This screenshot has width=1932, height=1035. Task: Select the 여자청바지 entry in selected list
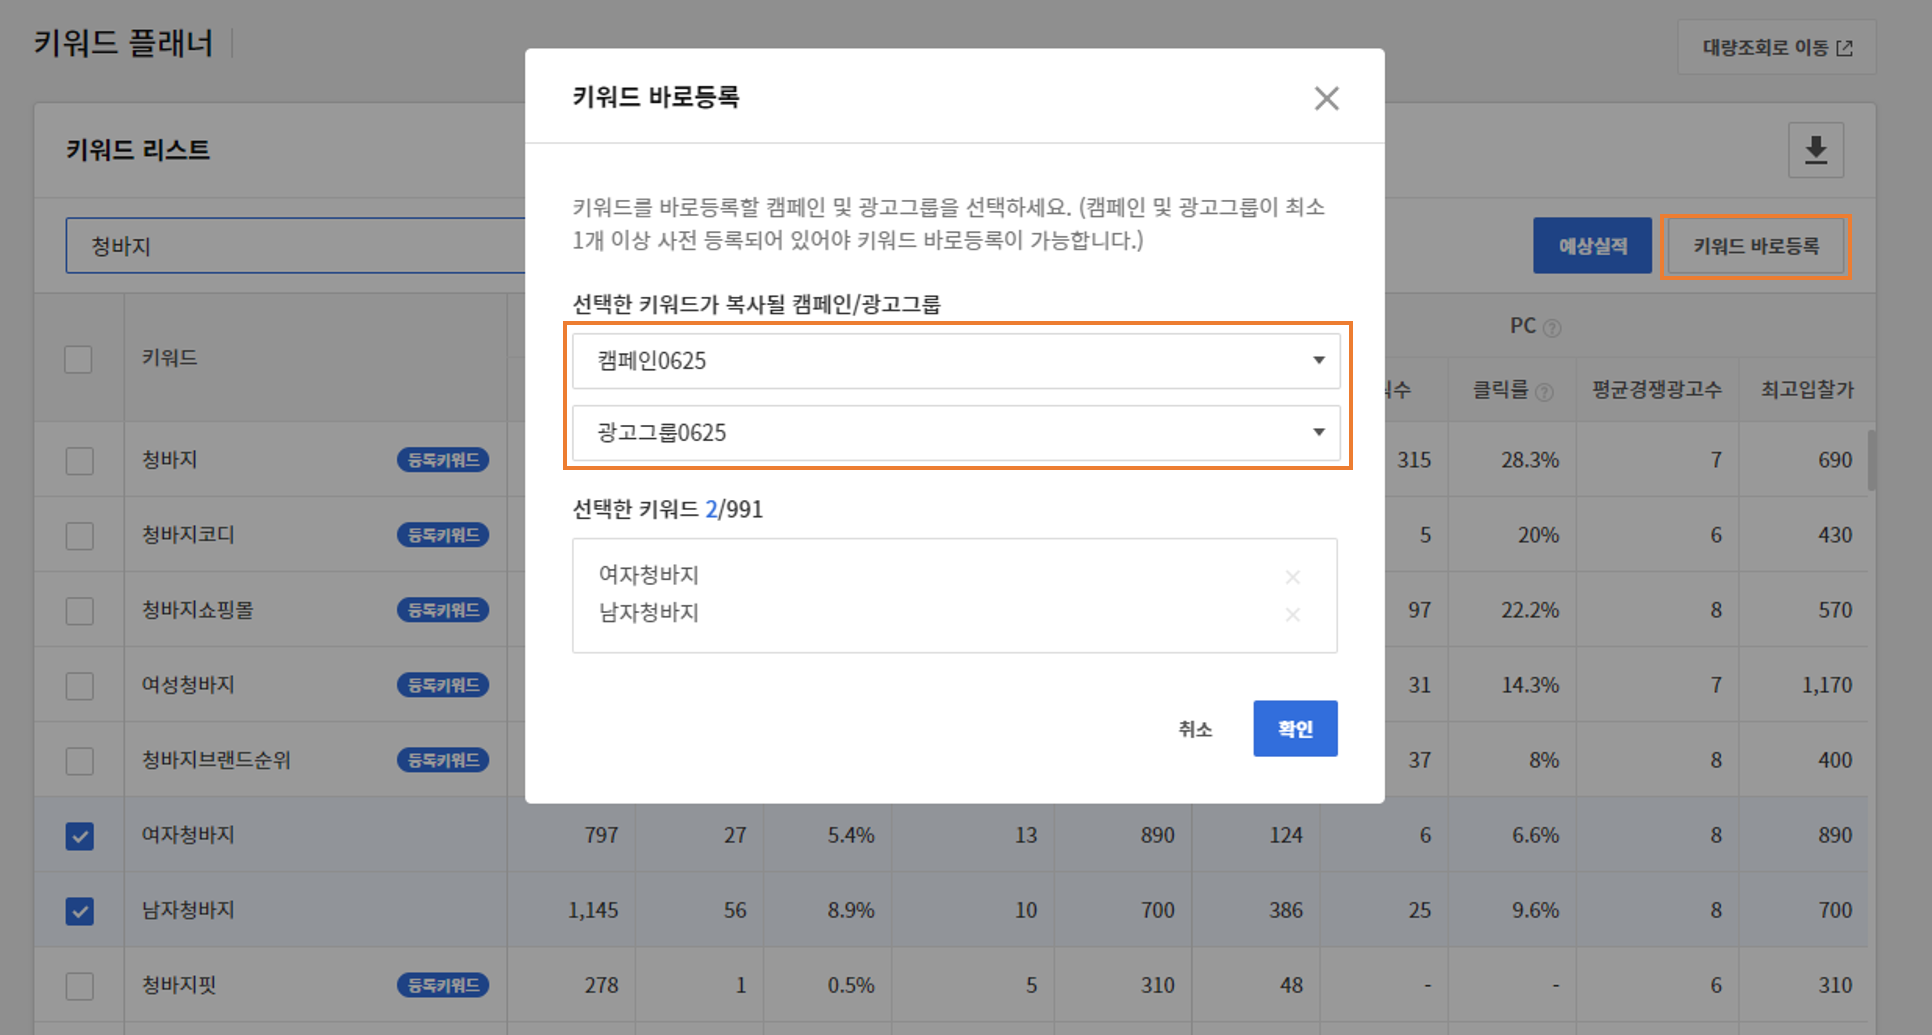click(649, 575)
